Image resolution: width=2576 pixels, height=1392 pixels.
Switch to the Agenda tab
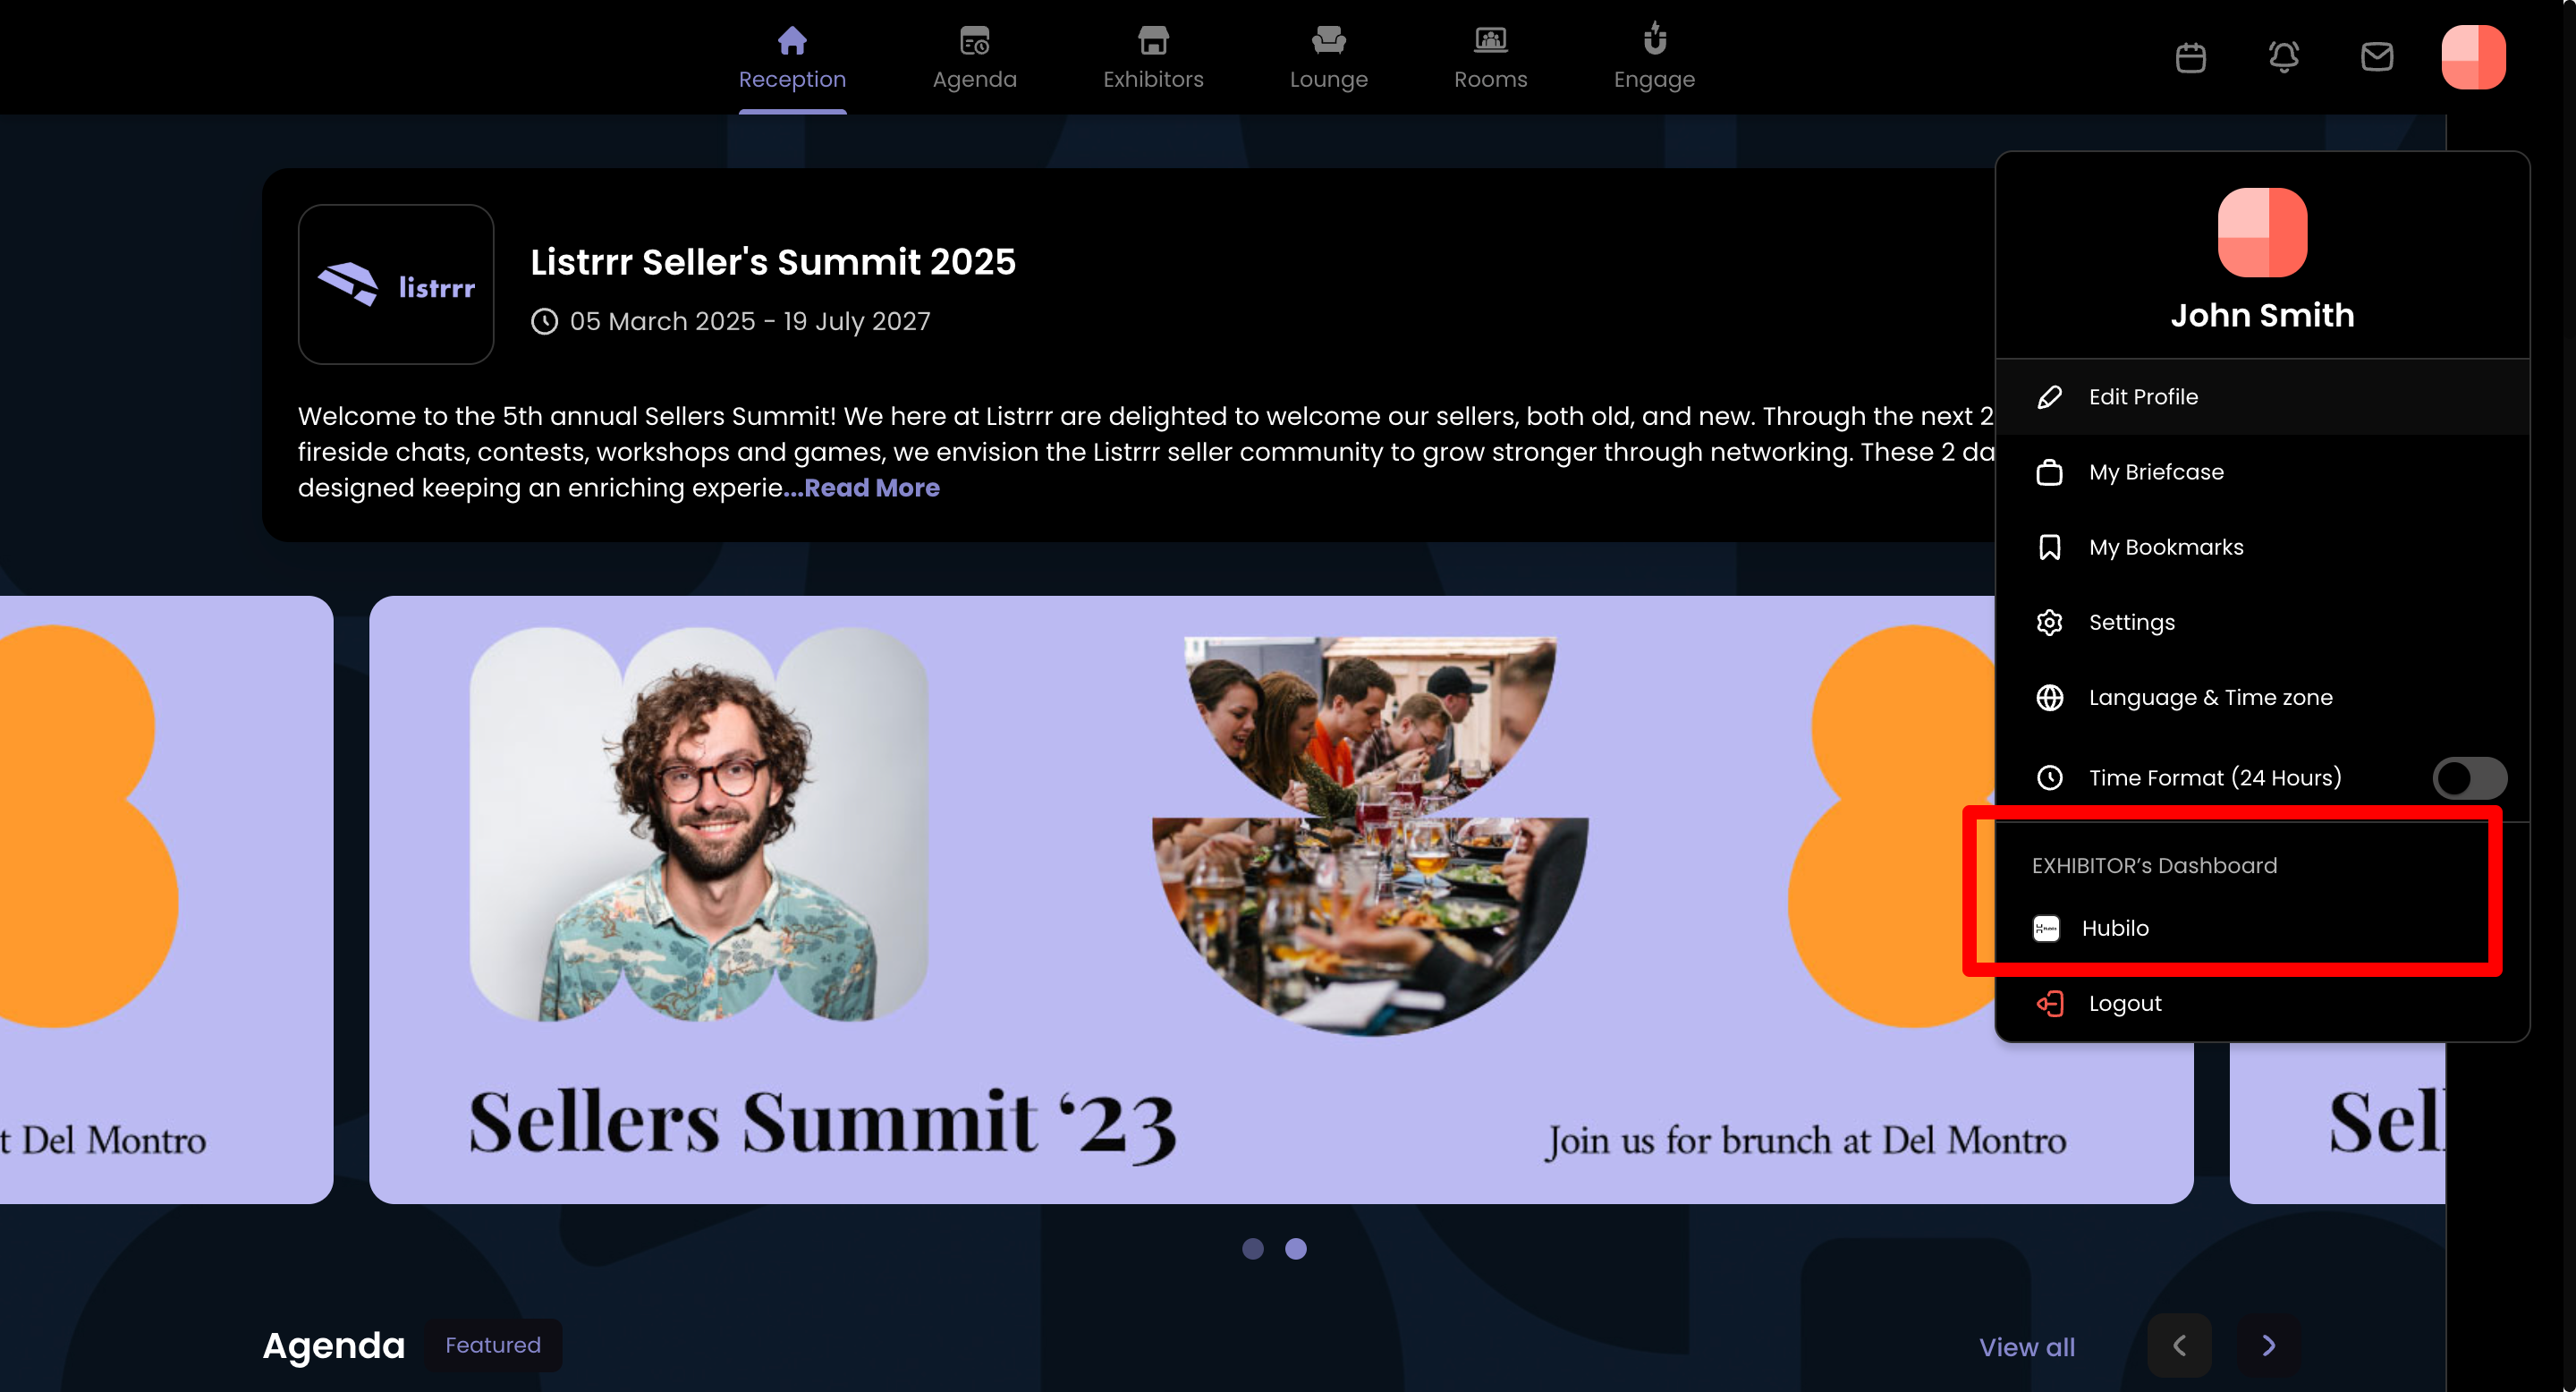[974, 57]
